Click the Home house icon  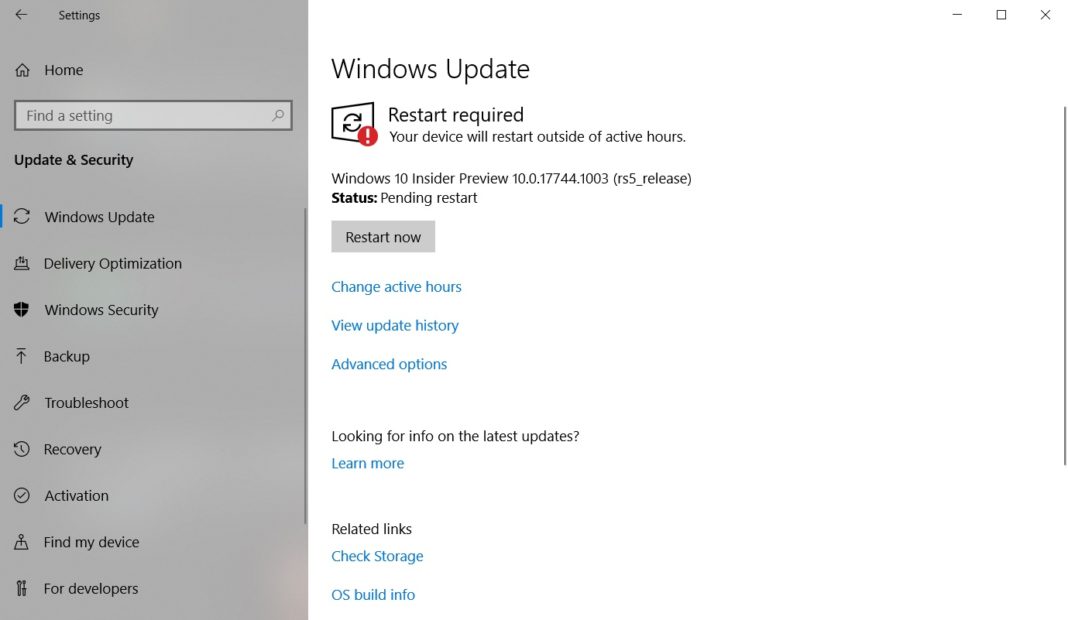tap(22, 70)
